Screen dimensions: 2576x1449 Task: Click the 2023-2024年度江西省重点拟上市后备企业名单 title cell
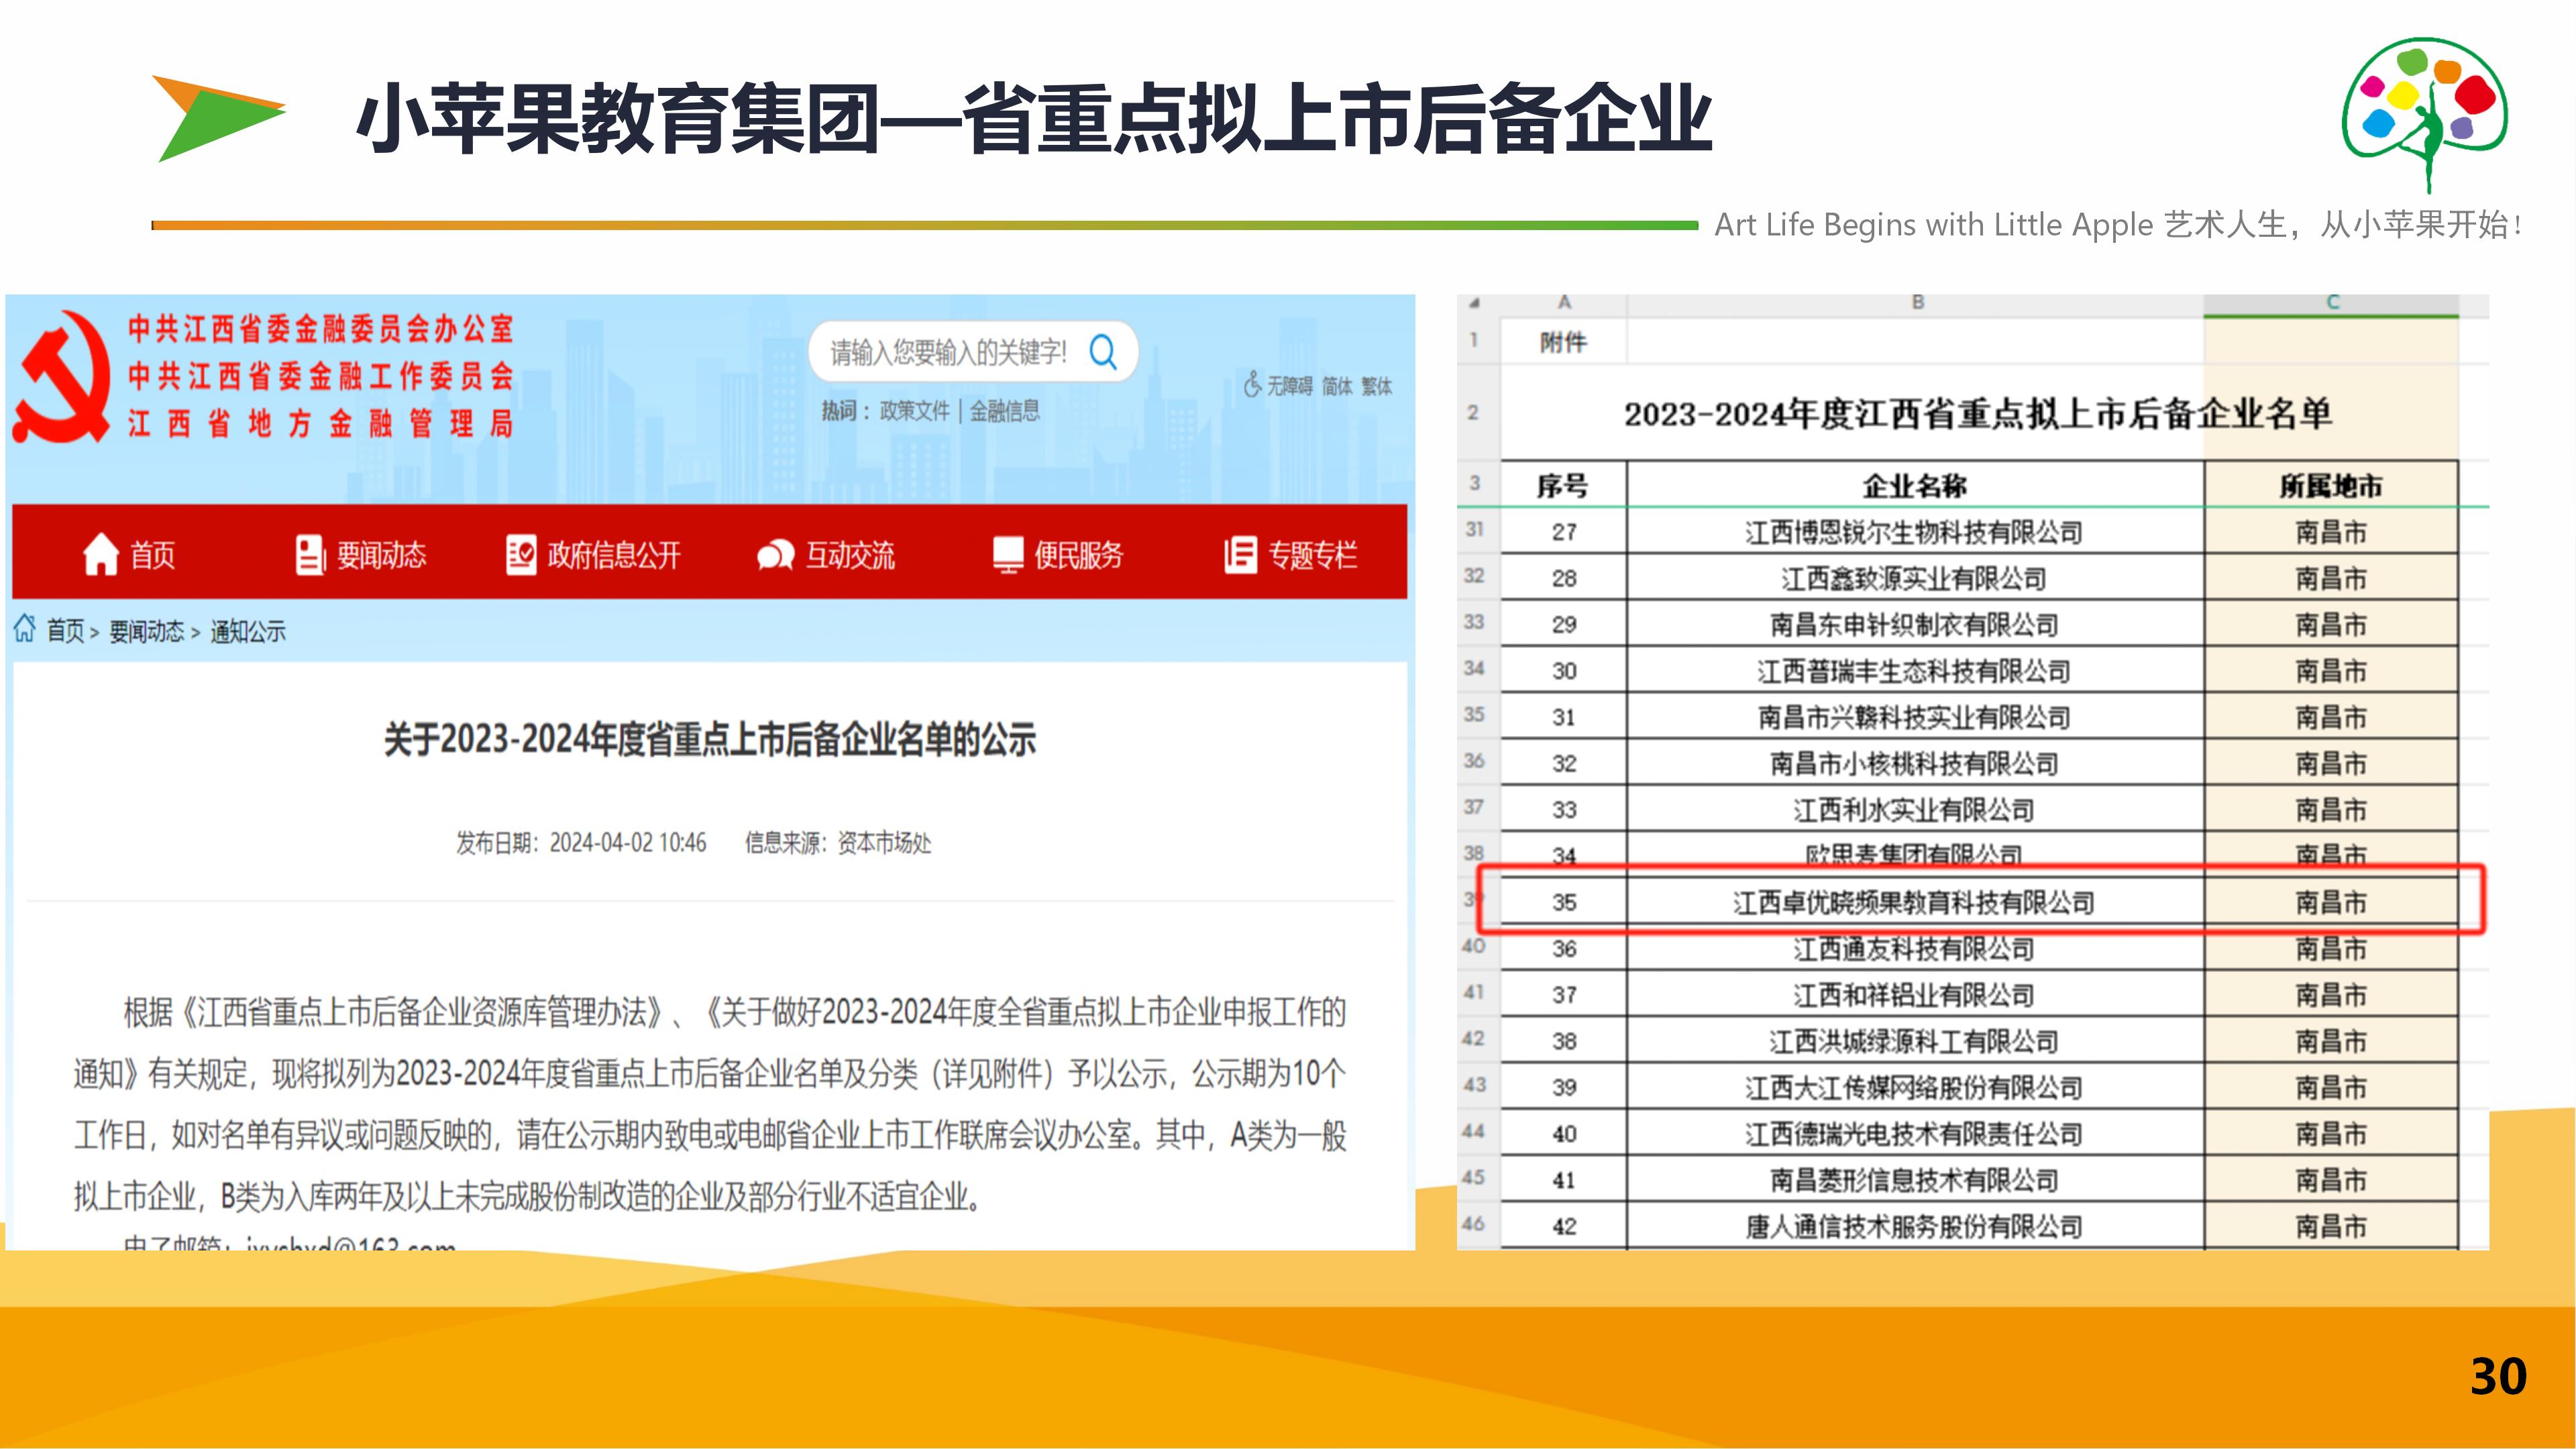pyautogui.click(x=1978, y=413)
